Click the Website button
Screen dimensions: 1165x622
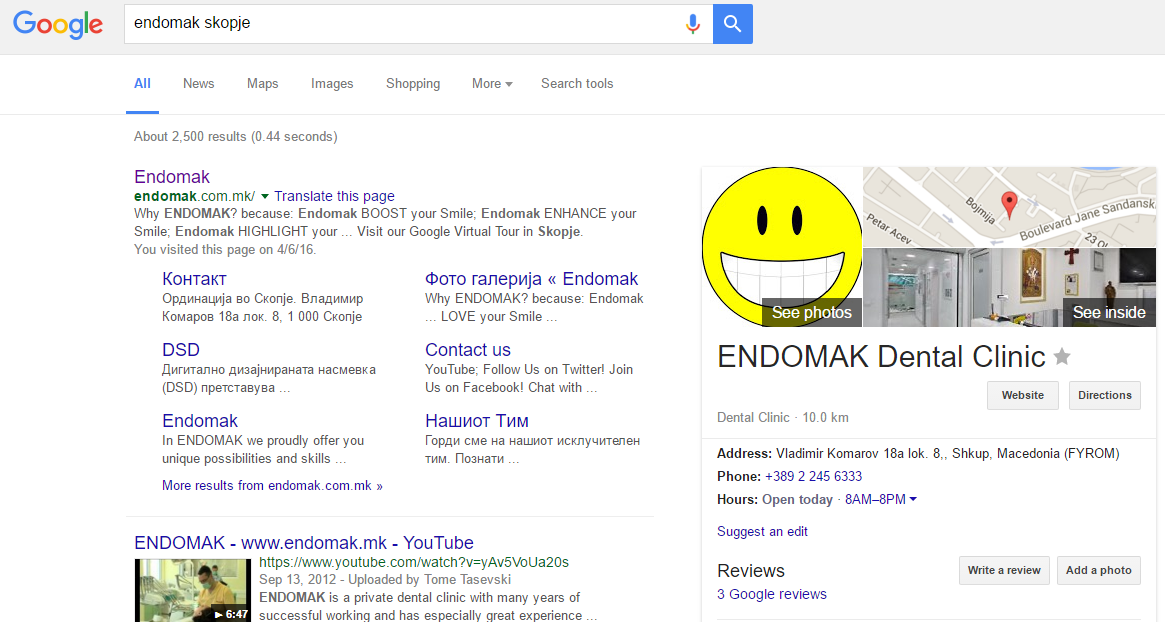pos(1022,395)
